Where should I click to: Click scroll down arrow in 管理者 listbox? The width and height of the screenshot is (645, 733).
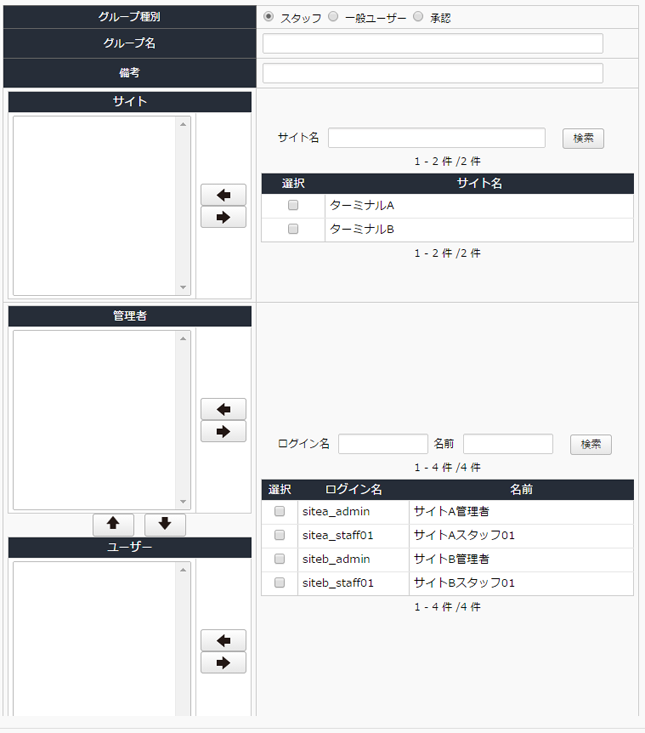click(x=183, y=502)
